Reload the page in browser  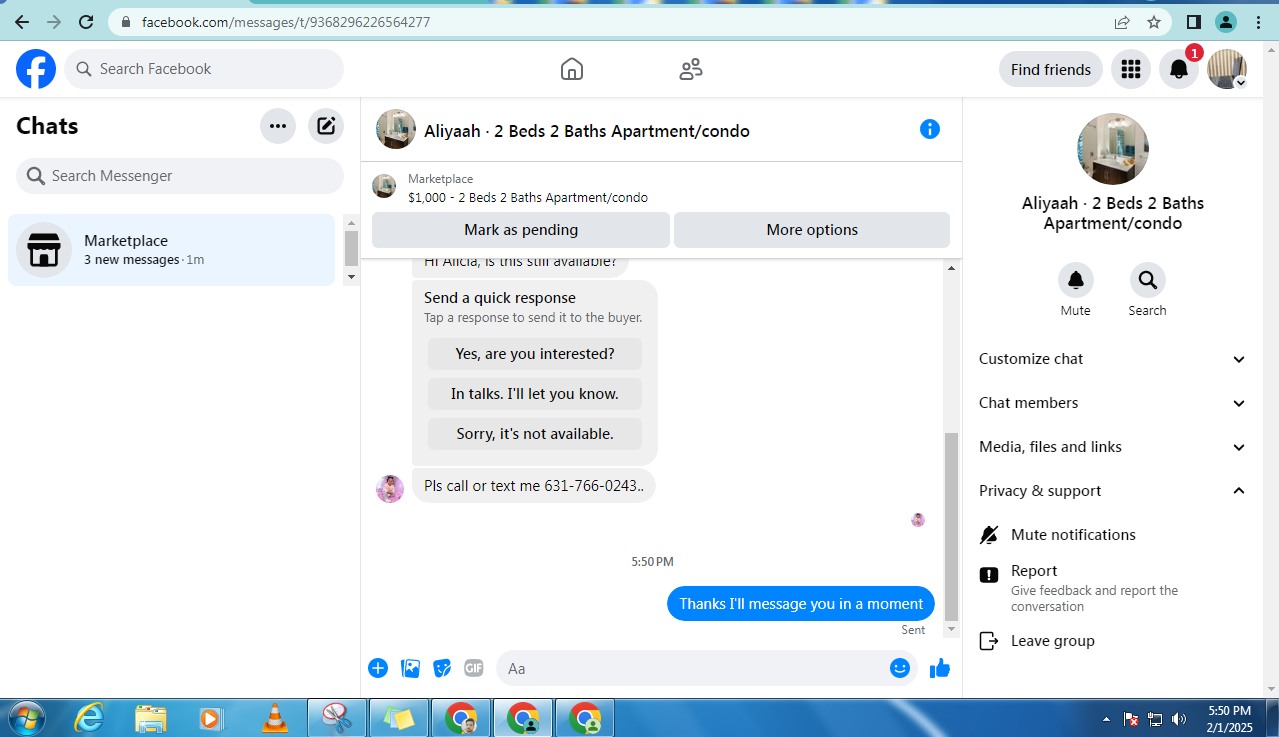[86, 21]
